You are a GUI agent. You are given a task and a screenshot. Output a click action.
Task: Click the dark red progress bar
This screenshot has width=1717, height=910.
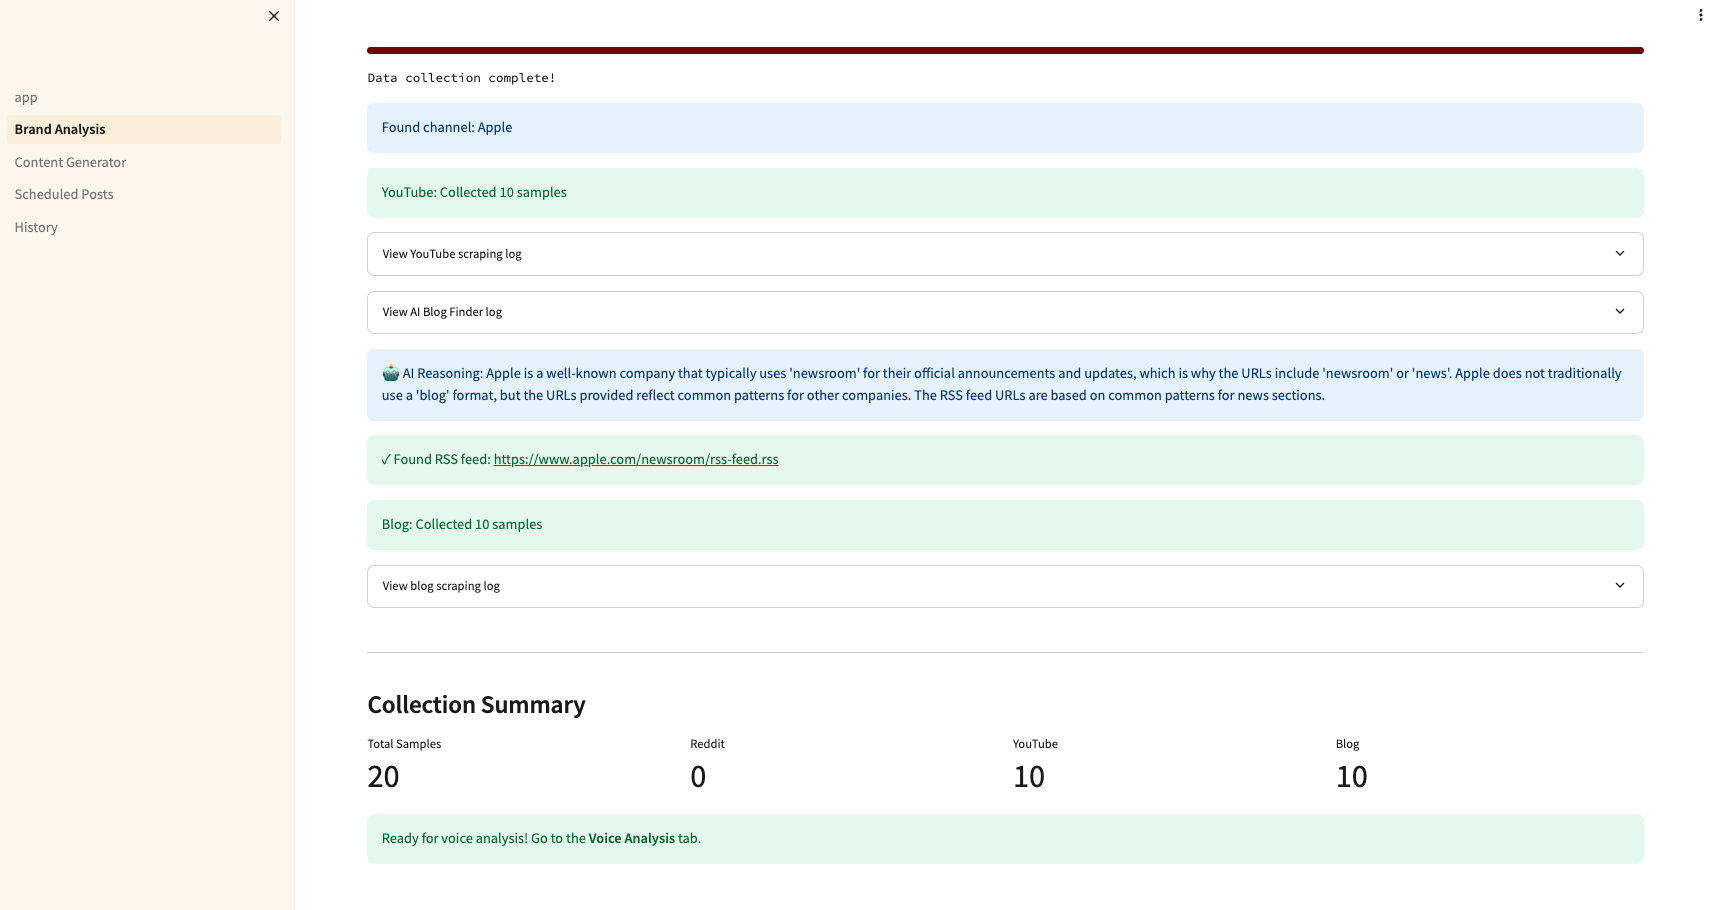point(1004,50)
